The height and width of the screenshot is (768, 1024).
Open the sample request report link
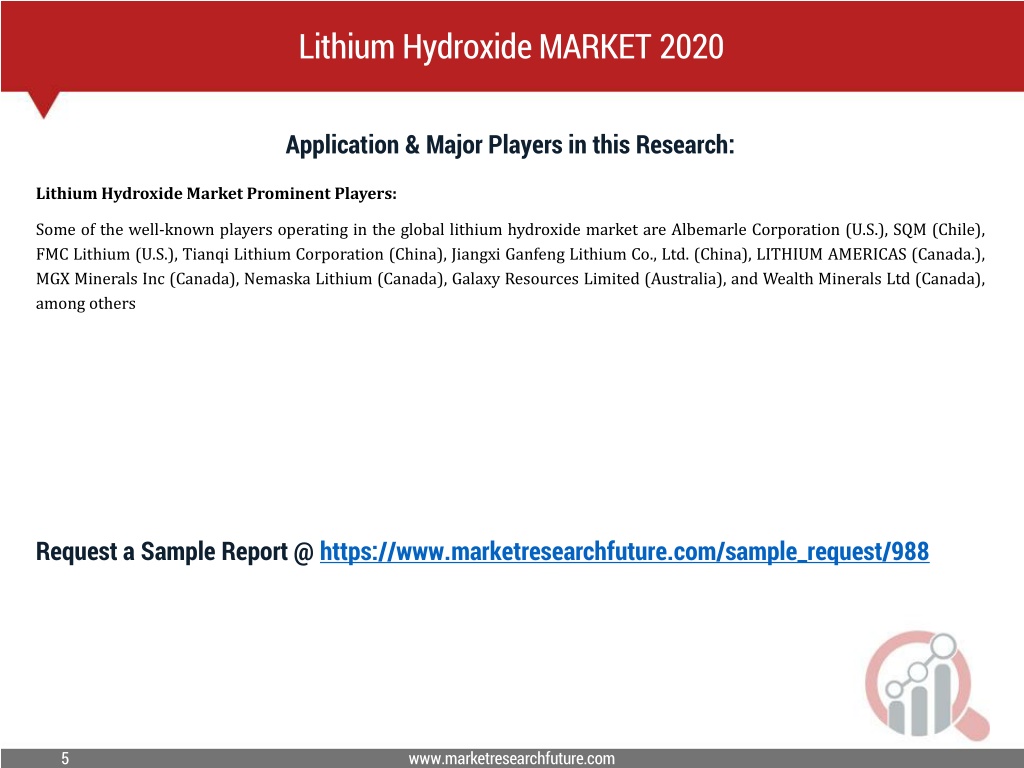pyautogui.click(x=624, y=552)
